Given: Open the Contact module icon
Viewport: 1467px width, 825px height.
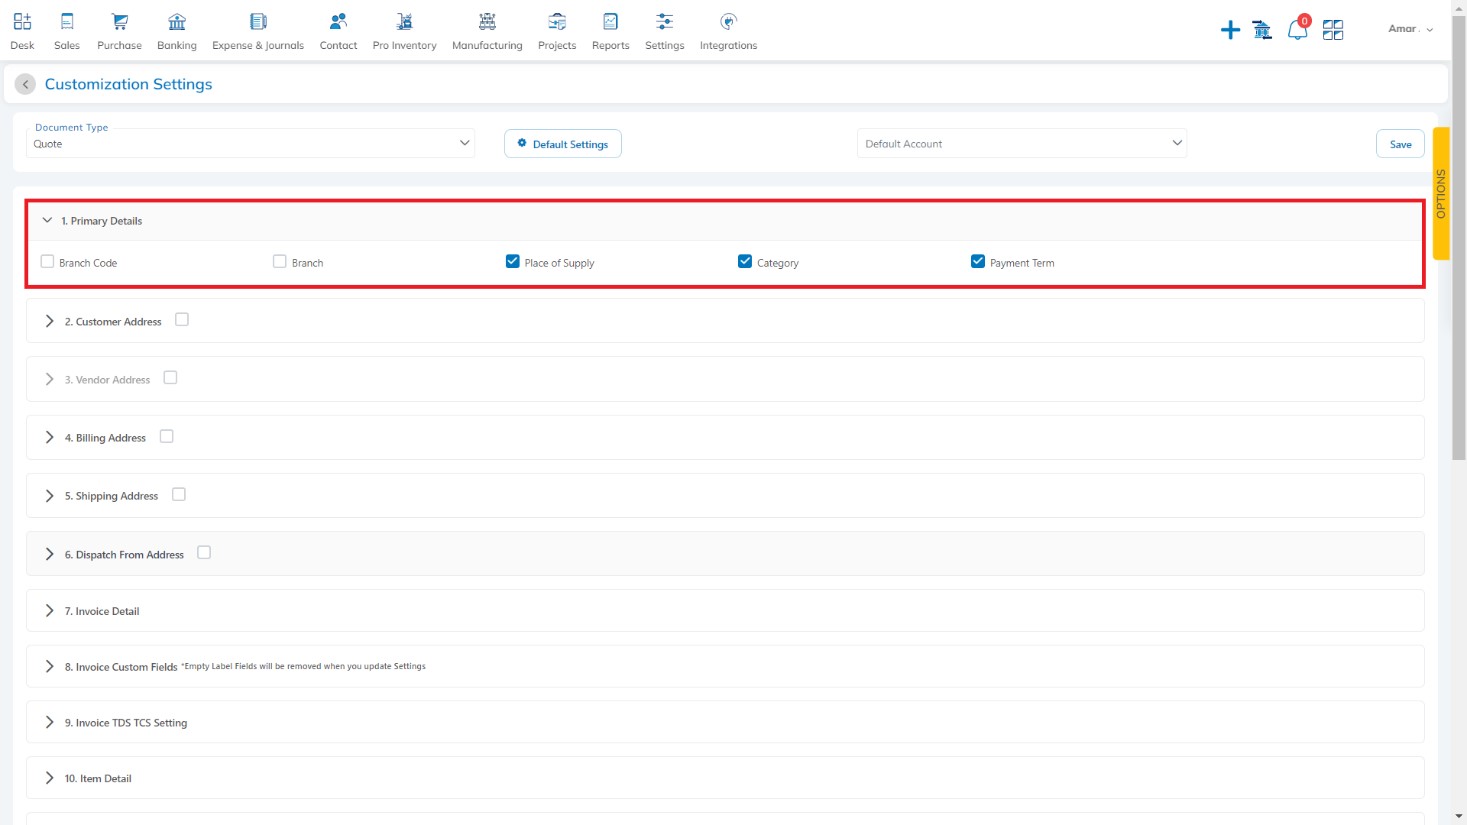Looking at the screenshot, I should pos(338,22).
